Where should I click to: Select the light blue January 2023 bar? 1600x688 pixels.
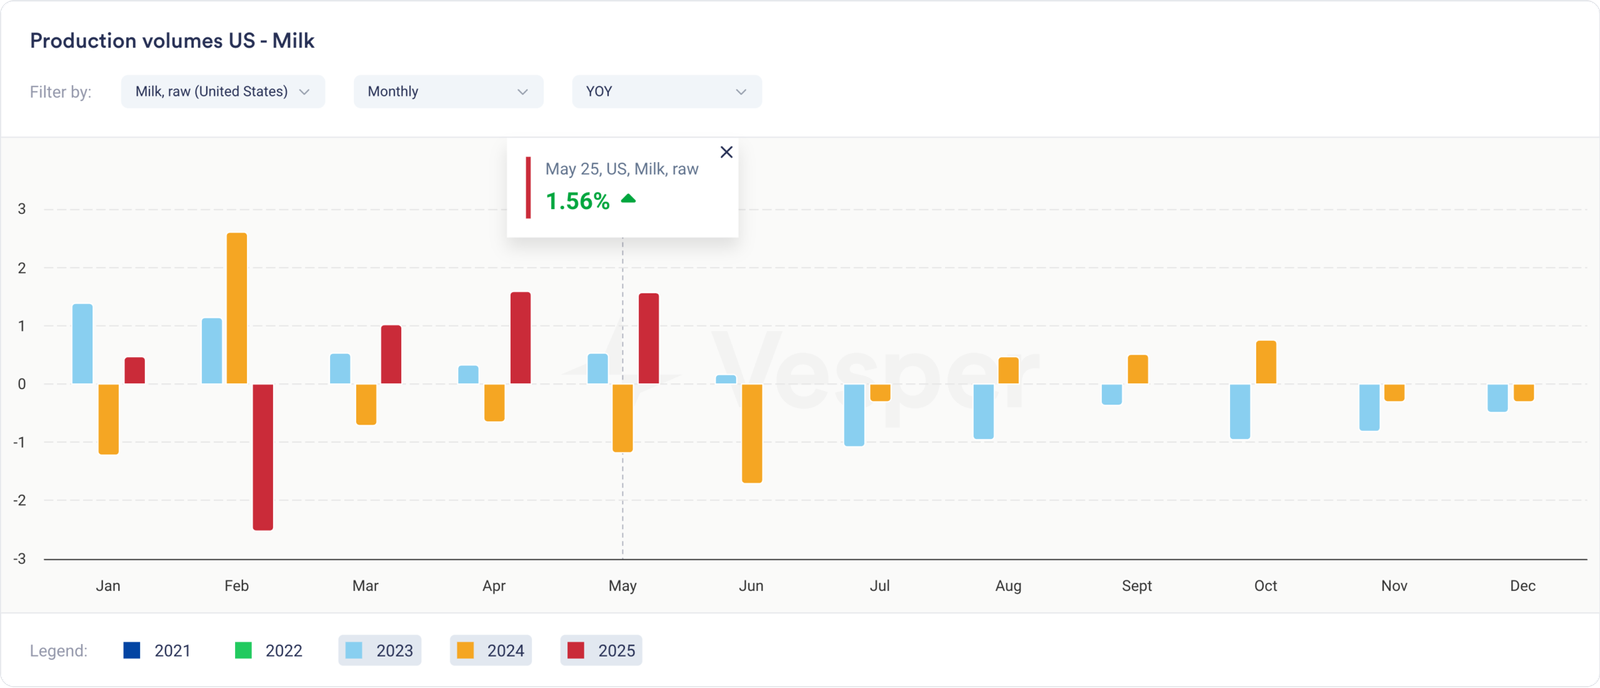pos(83,344)
